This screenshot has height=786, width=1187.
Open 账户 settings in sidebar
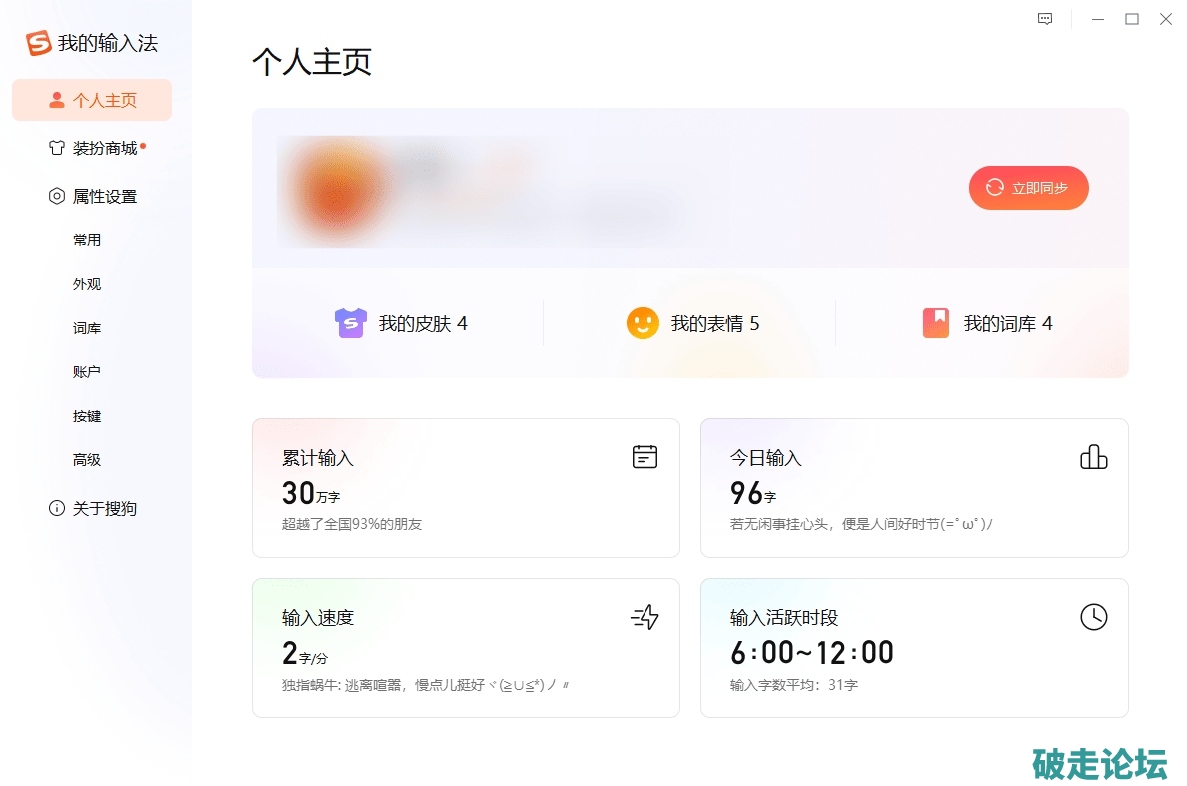(x=87, y=372)
